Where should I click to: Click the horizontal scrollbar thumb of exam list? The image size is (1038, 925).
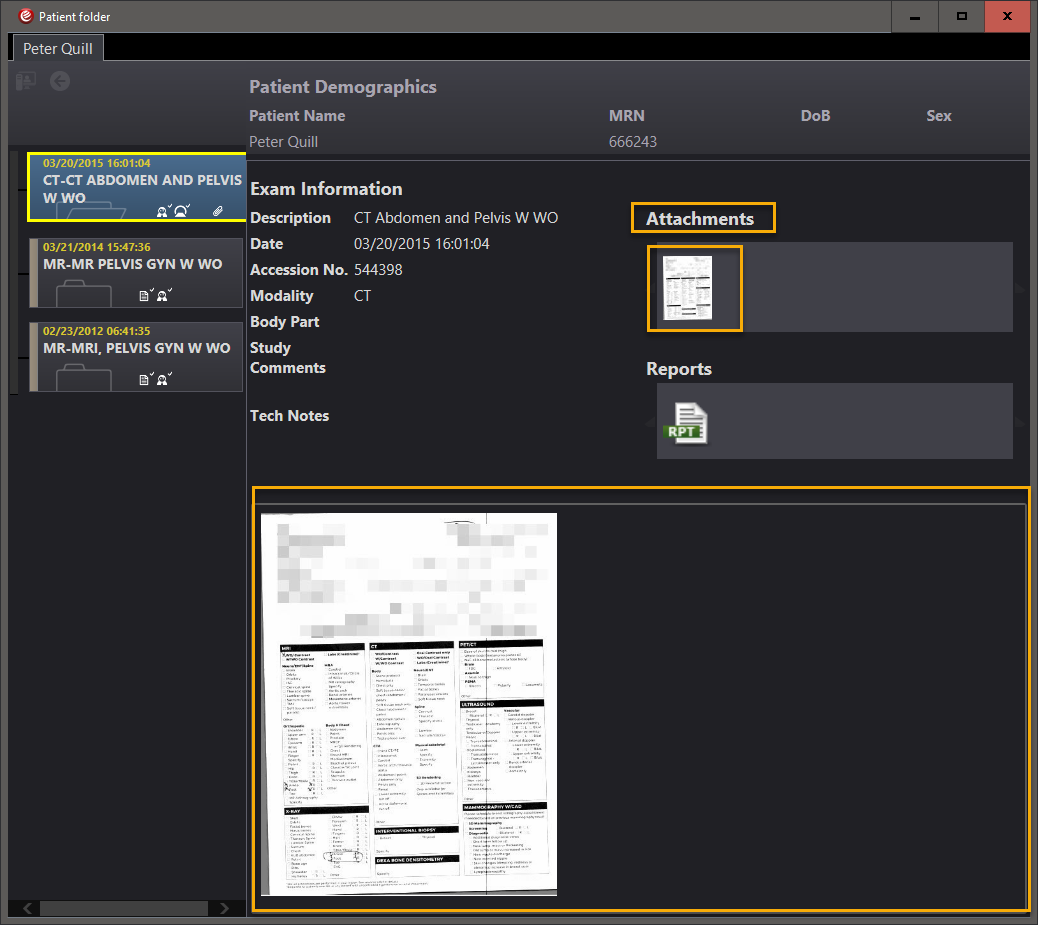tap(123, 908)
